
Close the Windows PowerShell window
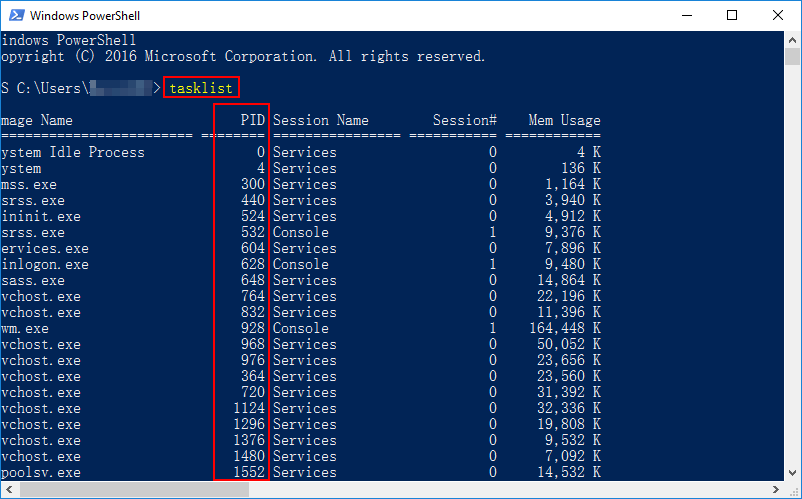[778, 15]
